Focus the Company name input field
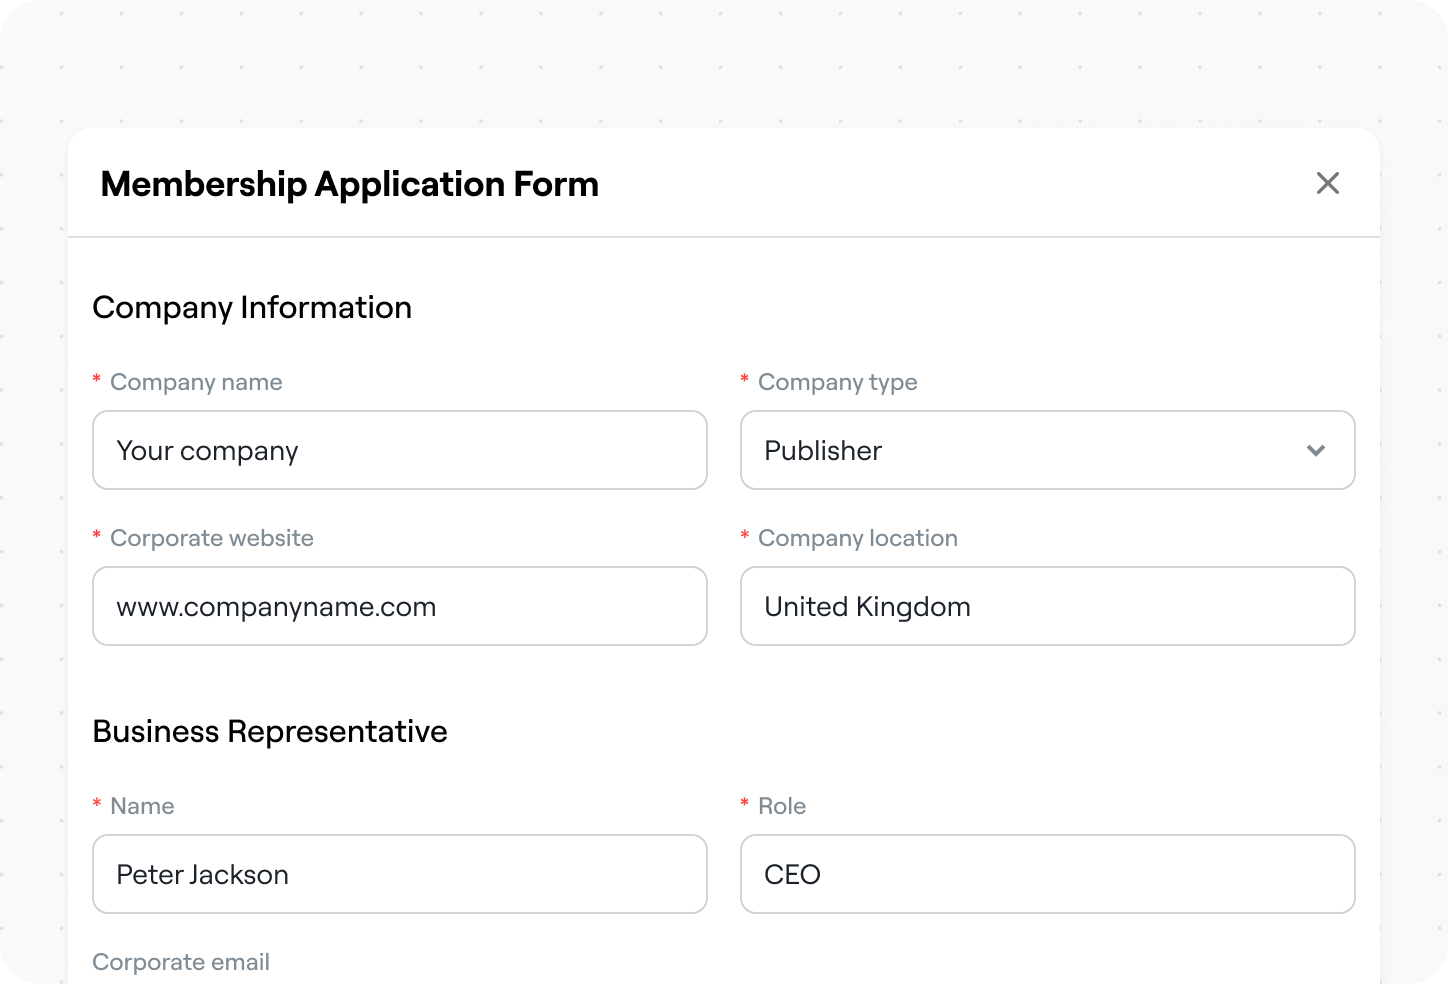This screenshot has height=984, width=1448. pos(399,450)
